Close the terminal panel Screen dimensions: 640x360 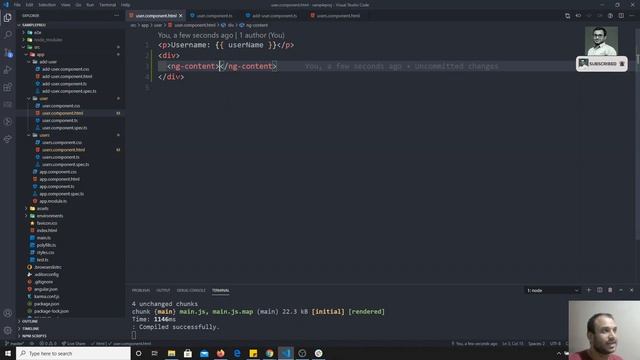631,290
